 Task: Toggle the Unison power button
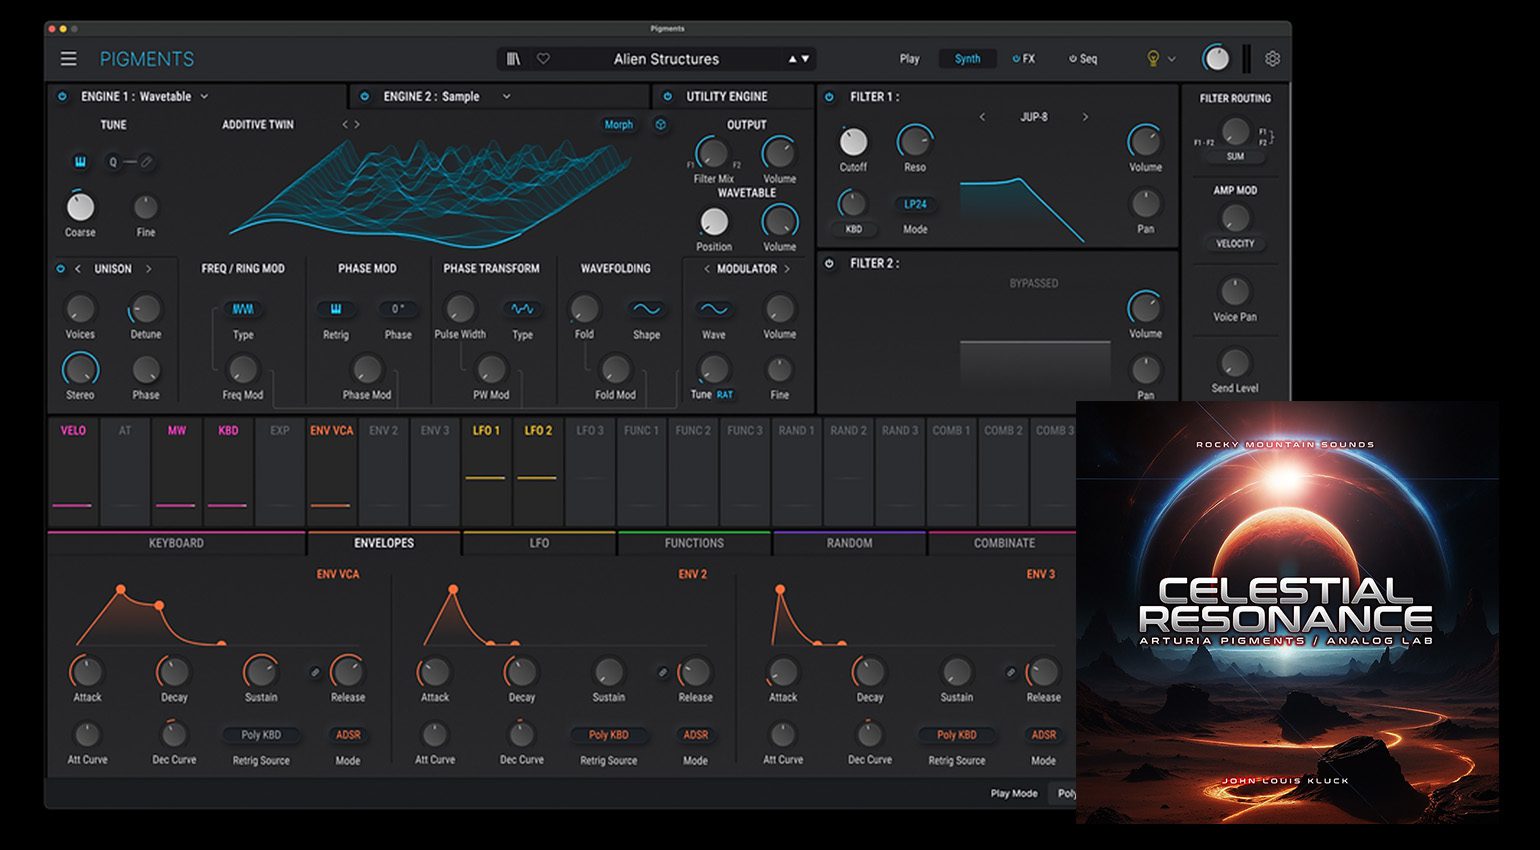(61, 269)
